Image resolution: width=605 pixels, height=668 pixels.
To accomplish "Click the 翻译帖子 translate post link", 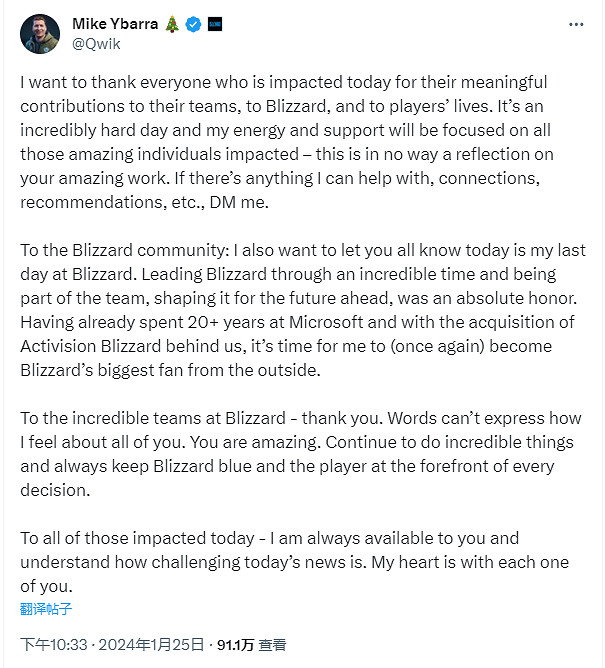I will [x=46, y=608].
